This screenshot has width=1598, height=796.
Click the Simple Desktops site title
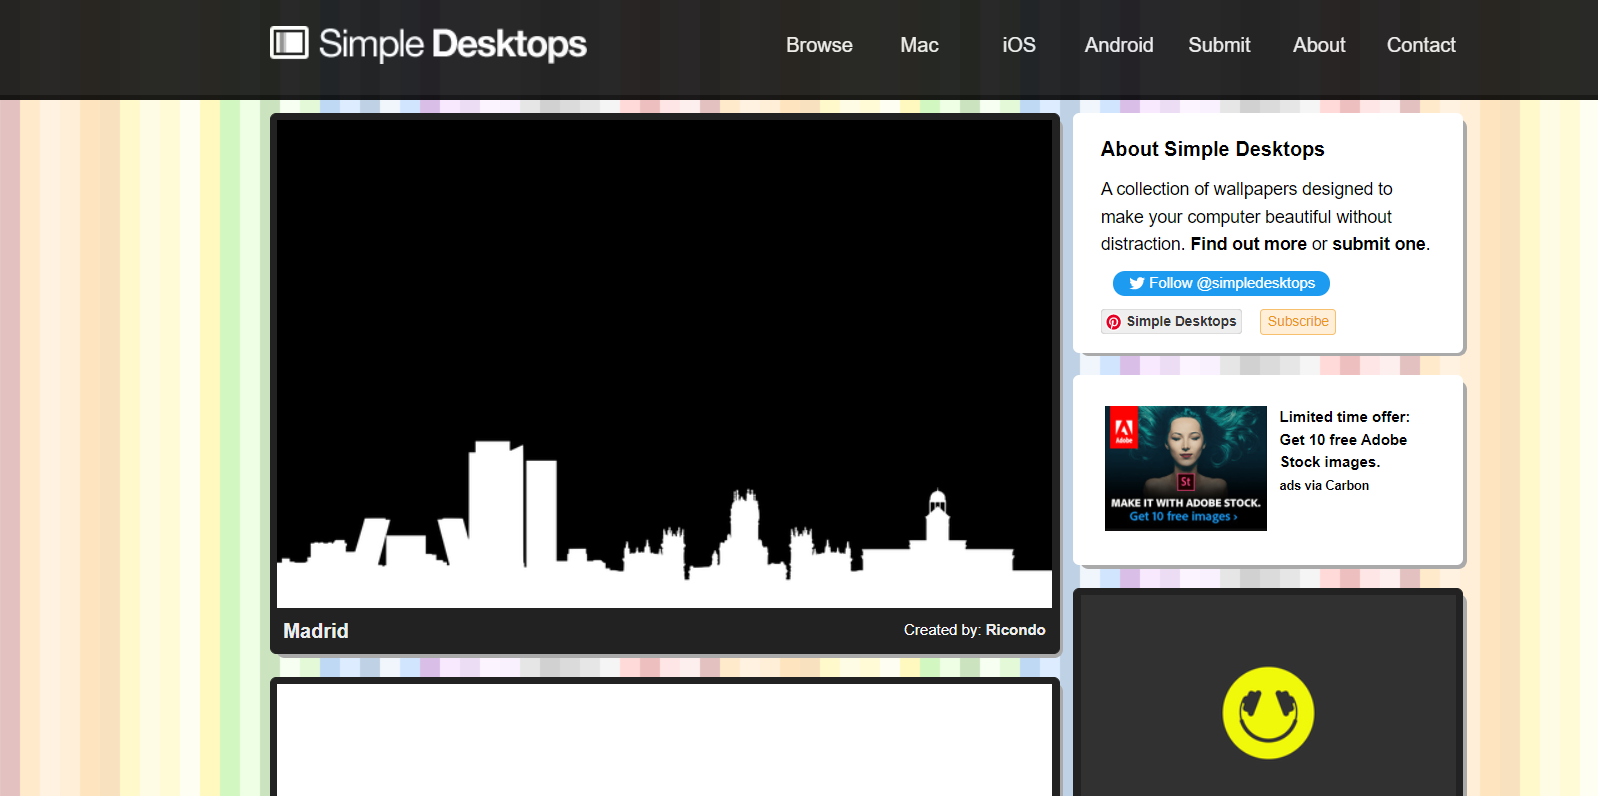click(x=452, y=44)
